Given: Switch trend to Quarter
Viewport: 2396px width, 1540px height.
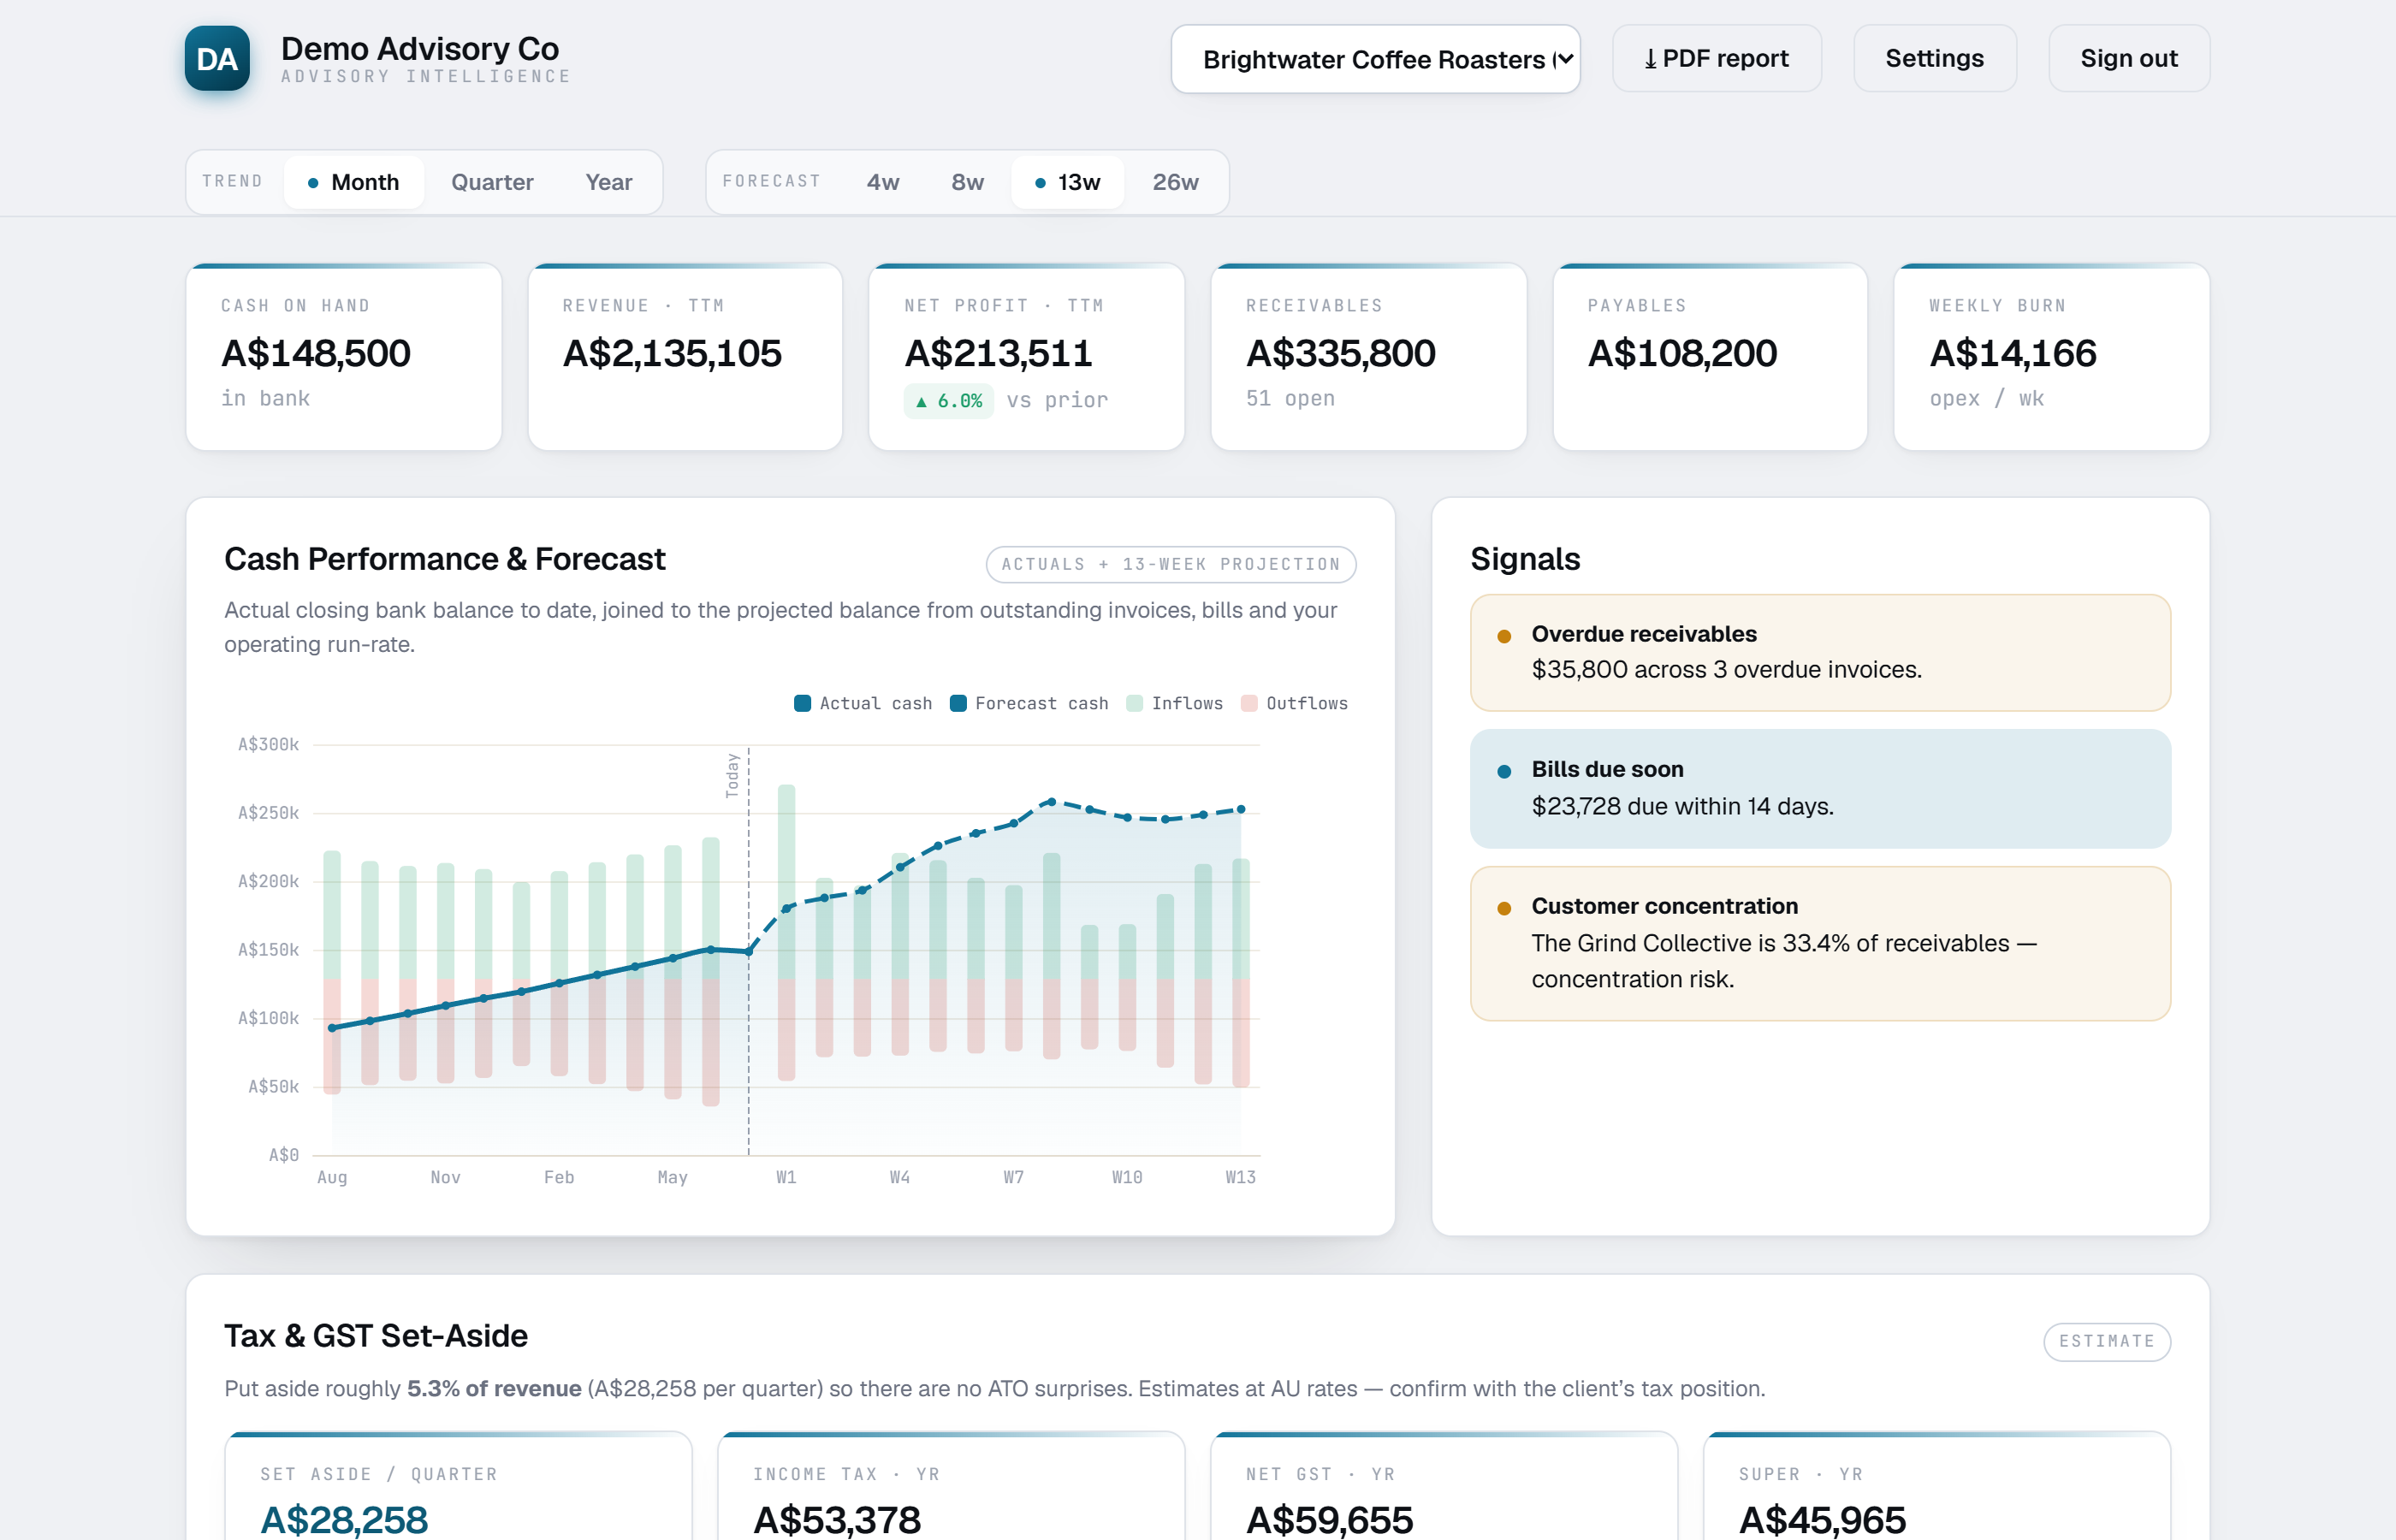Looking at the screenshot, I should (492, 182).
